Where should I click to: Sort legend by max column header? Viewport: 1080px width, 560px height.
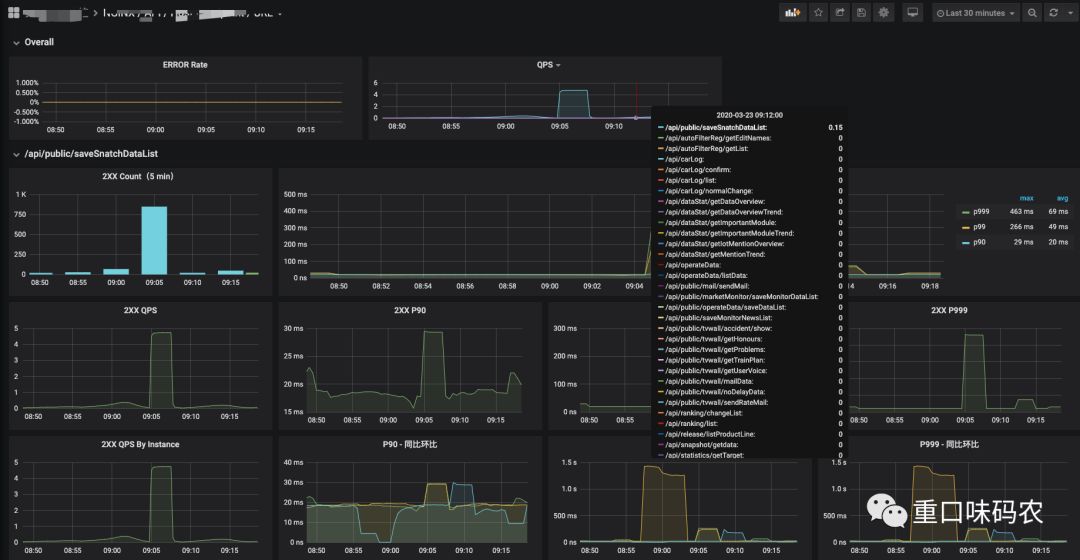pyautogui.click(x=1026, y=198)
